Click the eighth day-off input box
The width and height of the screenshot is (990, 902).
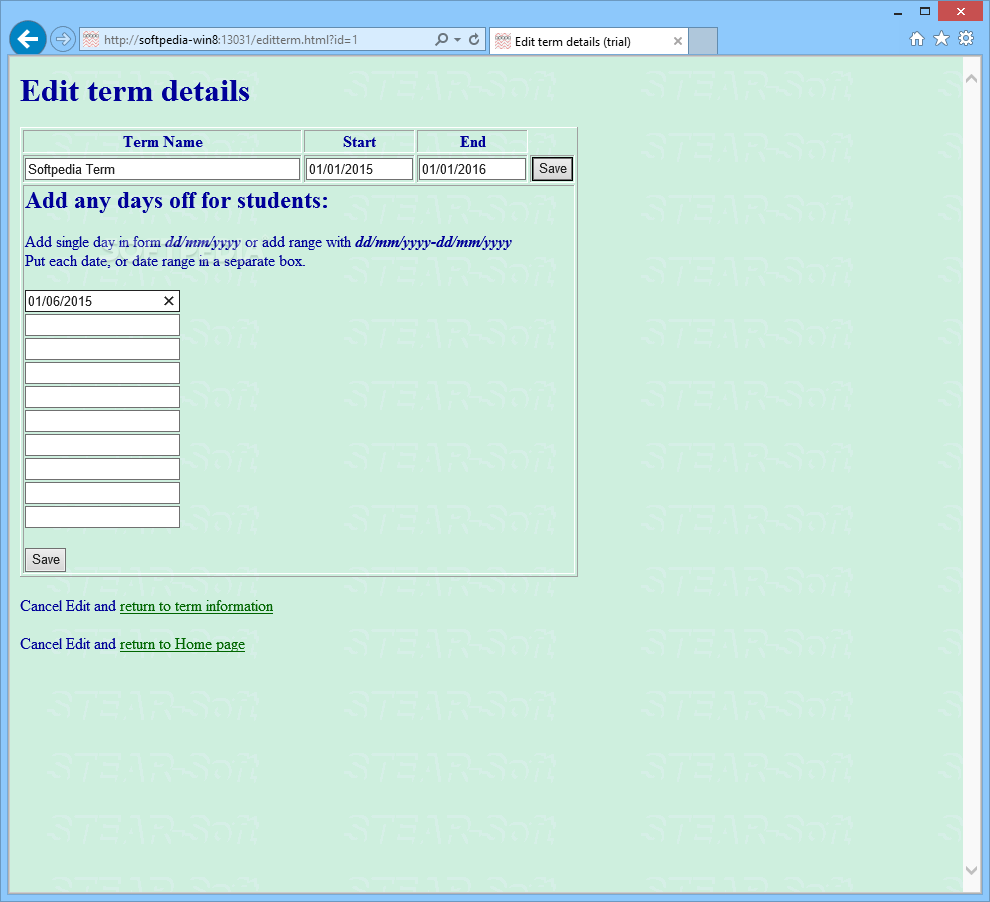(102, 469)
